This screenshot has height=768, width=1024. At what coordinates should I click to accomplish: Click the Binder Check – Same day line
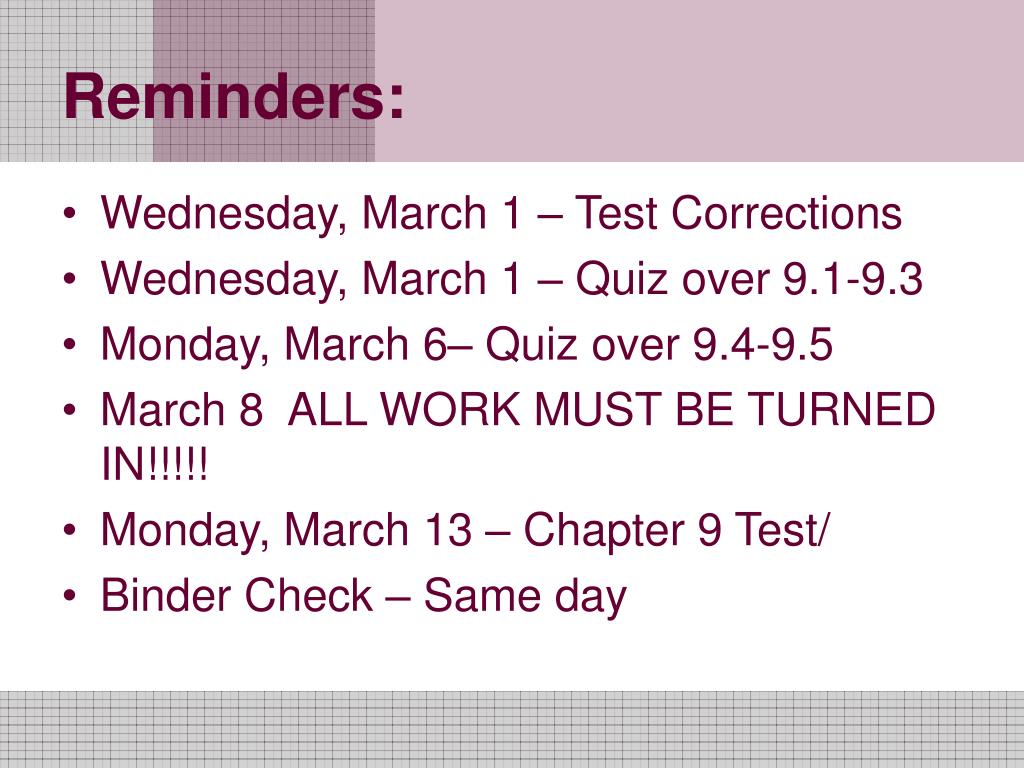point(364,596)
